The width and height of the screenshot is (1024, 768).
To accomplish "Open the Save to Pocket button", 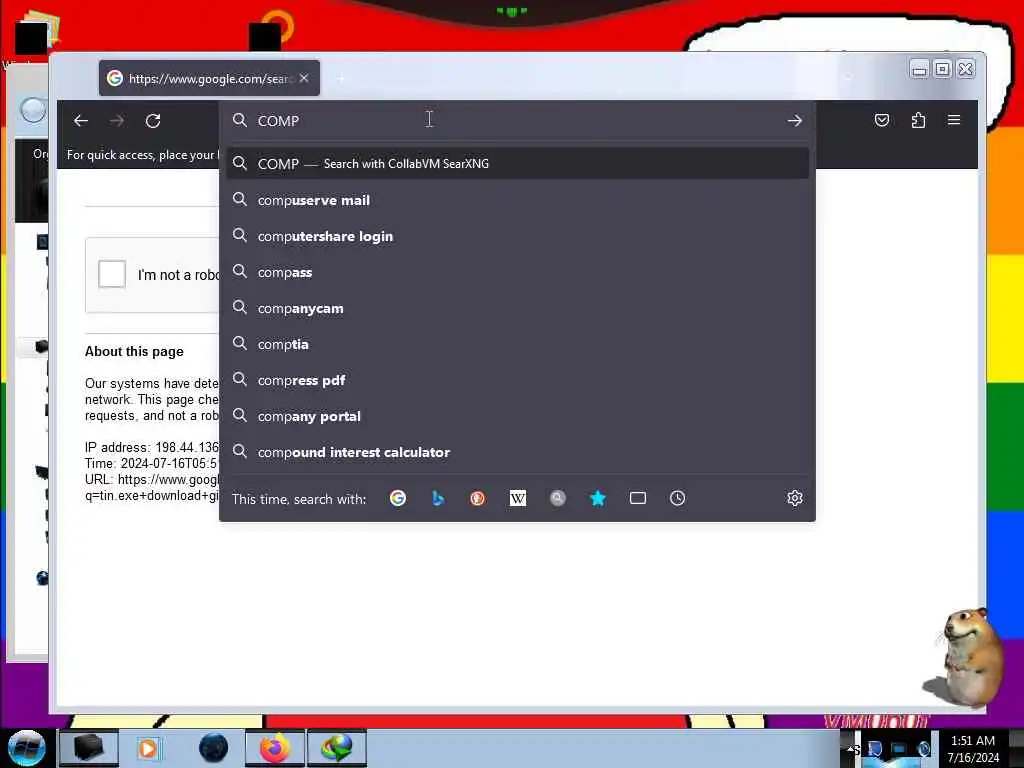I will pyautogui.click(x=882, y=120).
